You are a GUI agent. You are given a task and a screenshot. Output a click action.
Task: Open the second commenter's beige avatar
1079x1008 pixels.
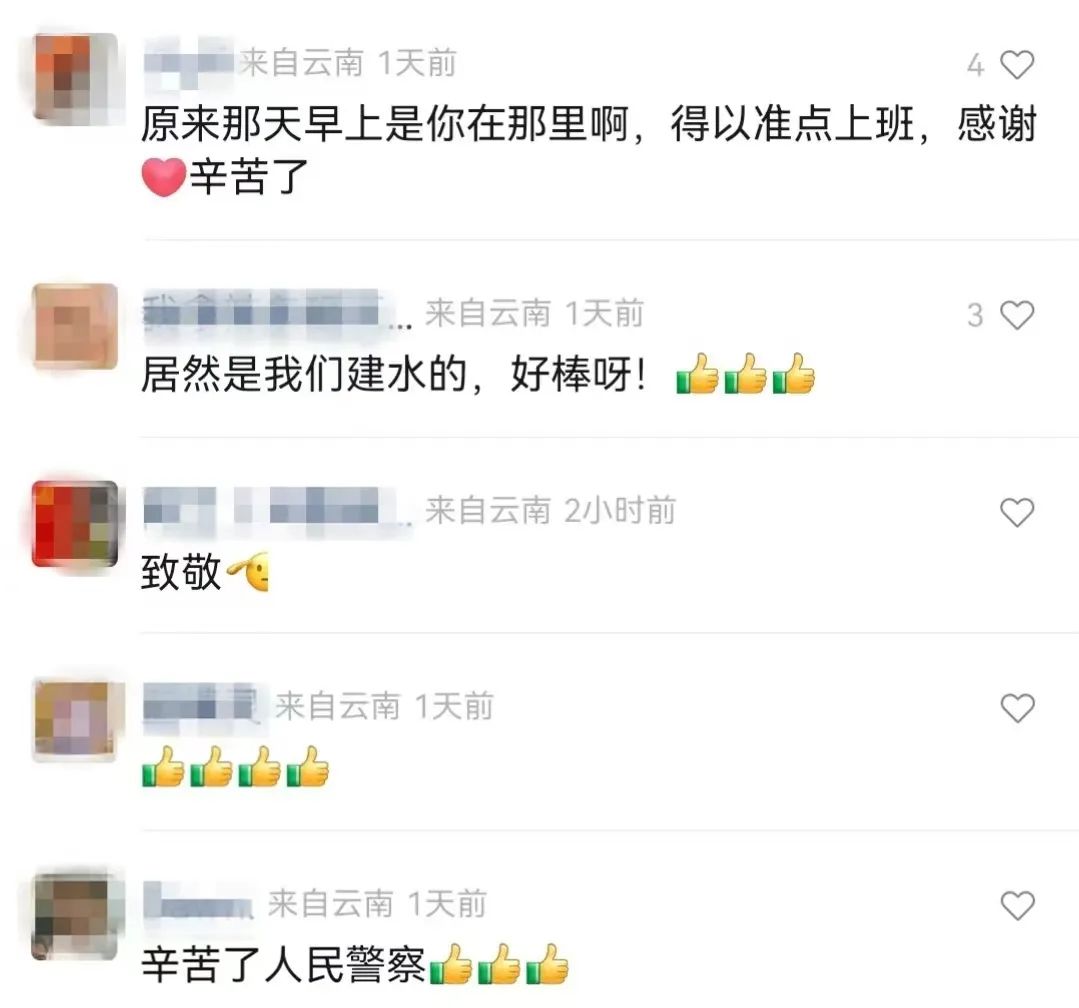(x=75, y=326)
